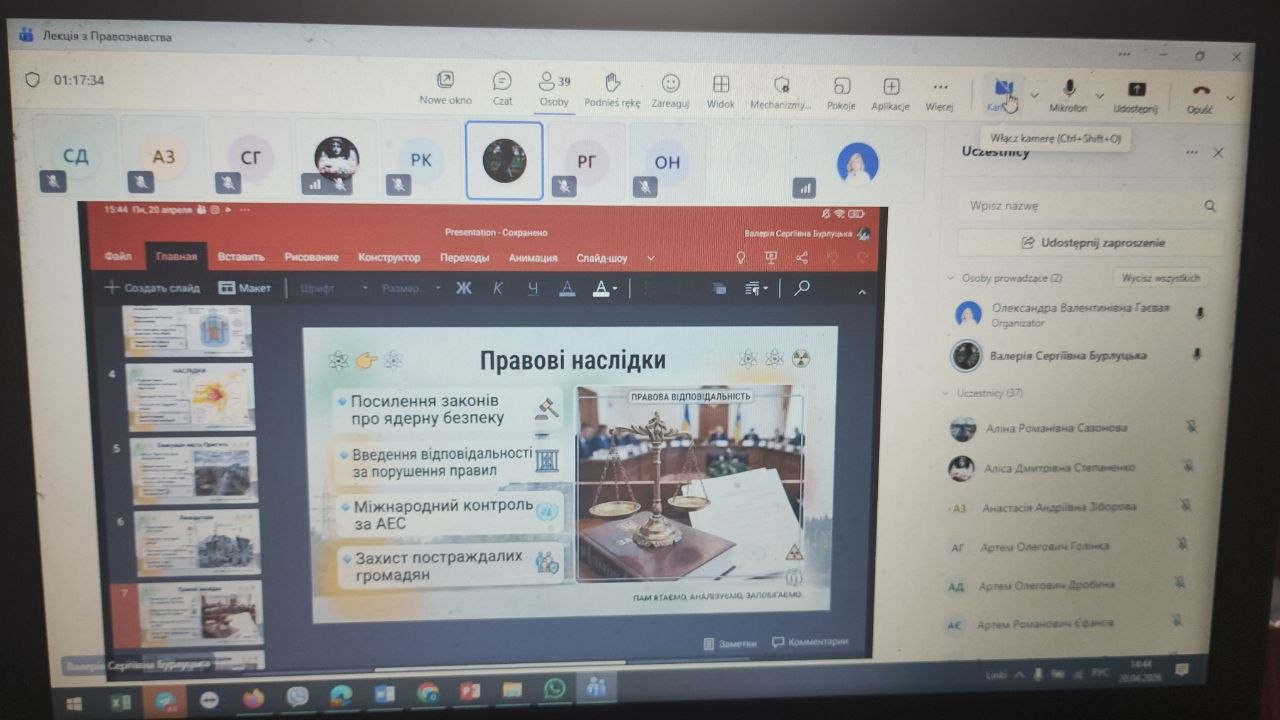This screenshot has height=720, width=1280.
Task: Click the РГ participant tile
Action: pos(587,162)
